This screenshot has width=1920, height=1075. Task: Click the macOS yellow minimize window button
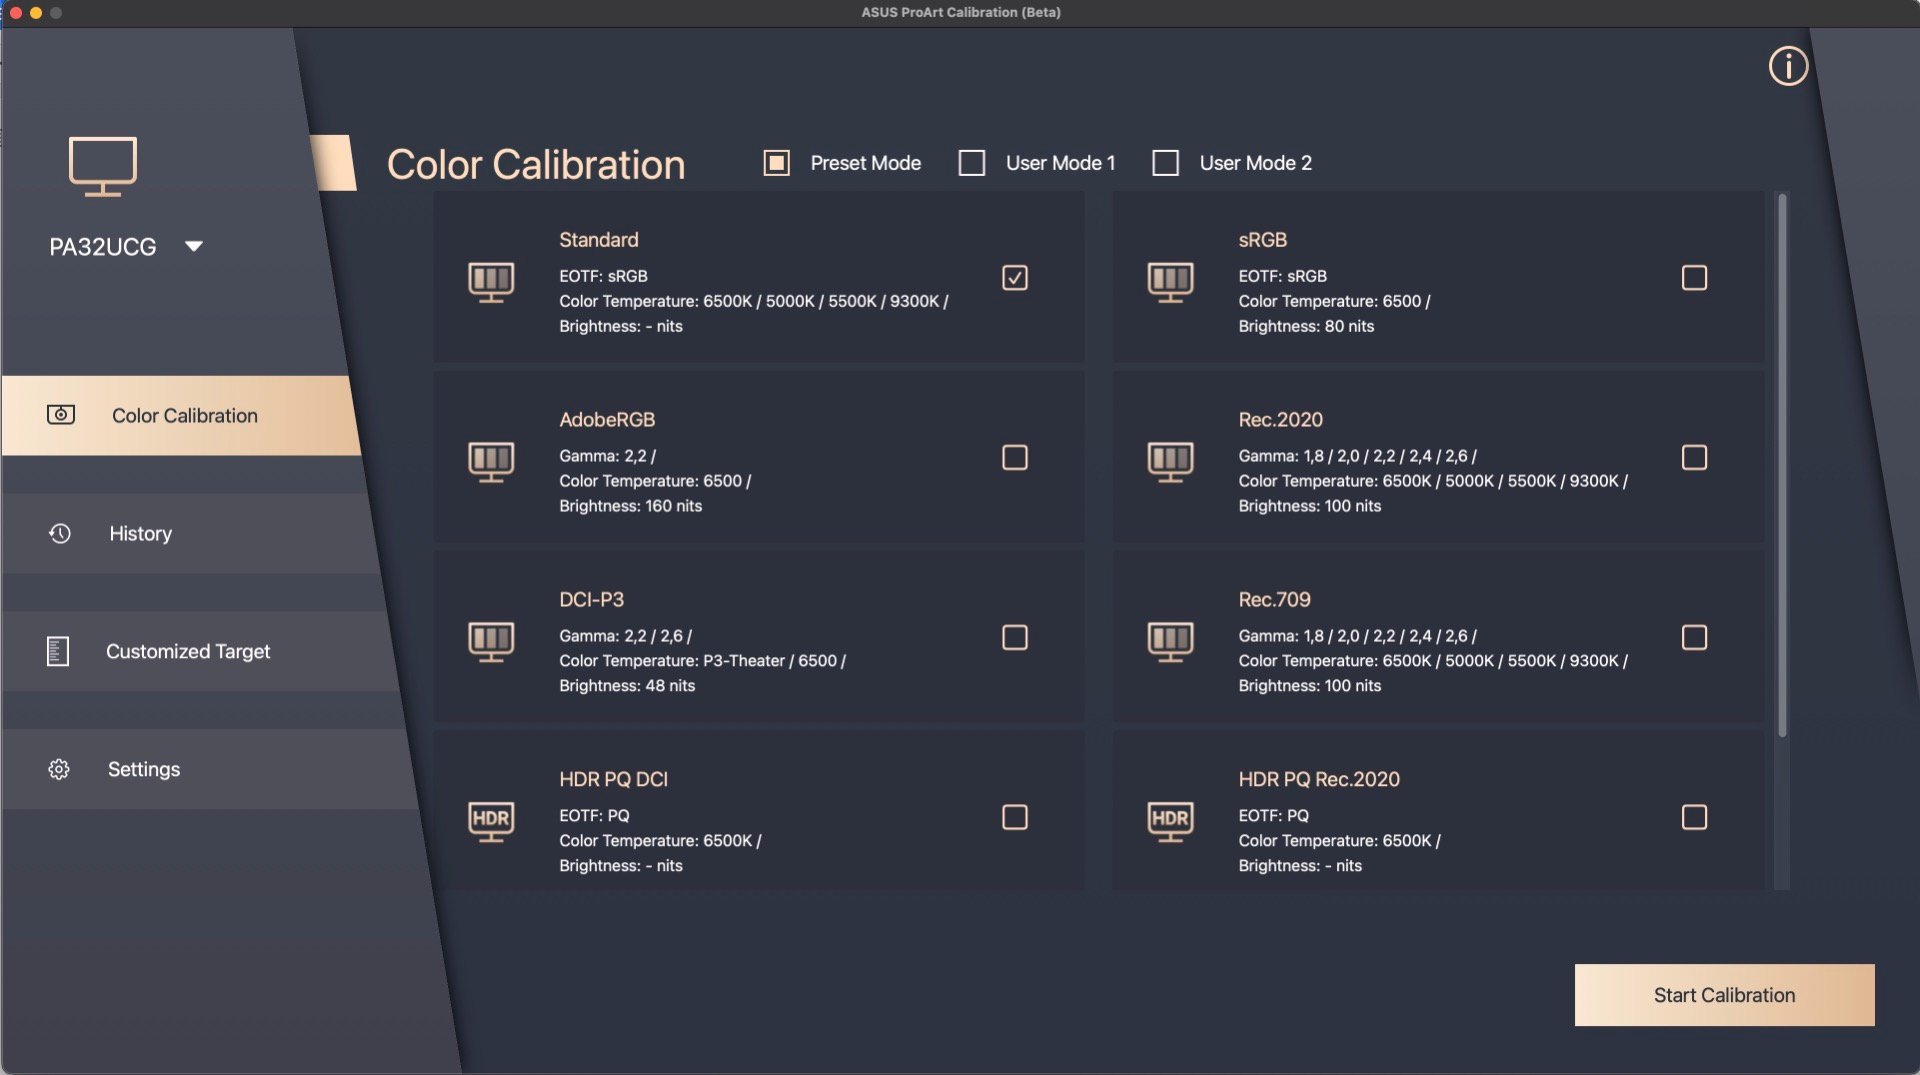36,13
